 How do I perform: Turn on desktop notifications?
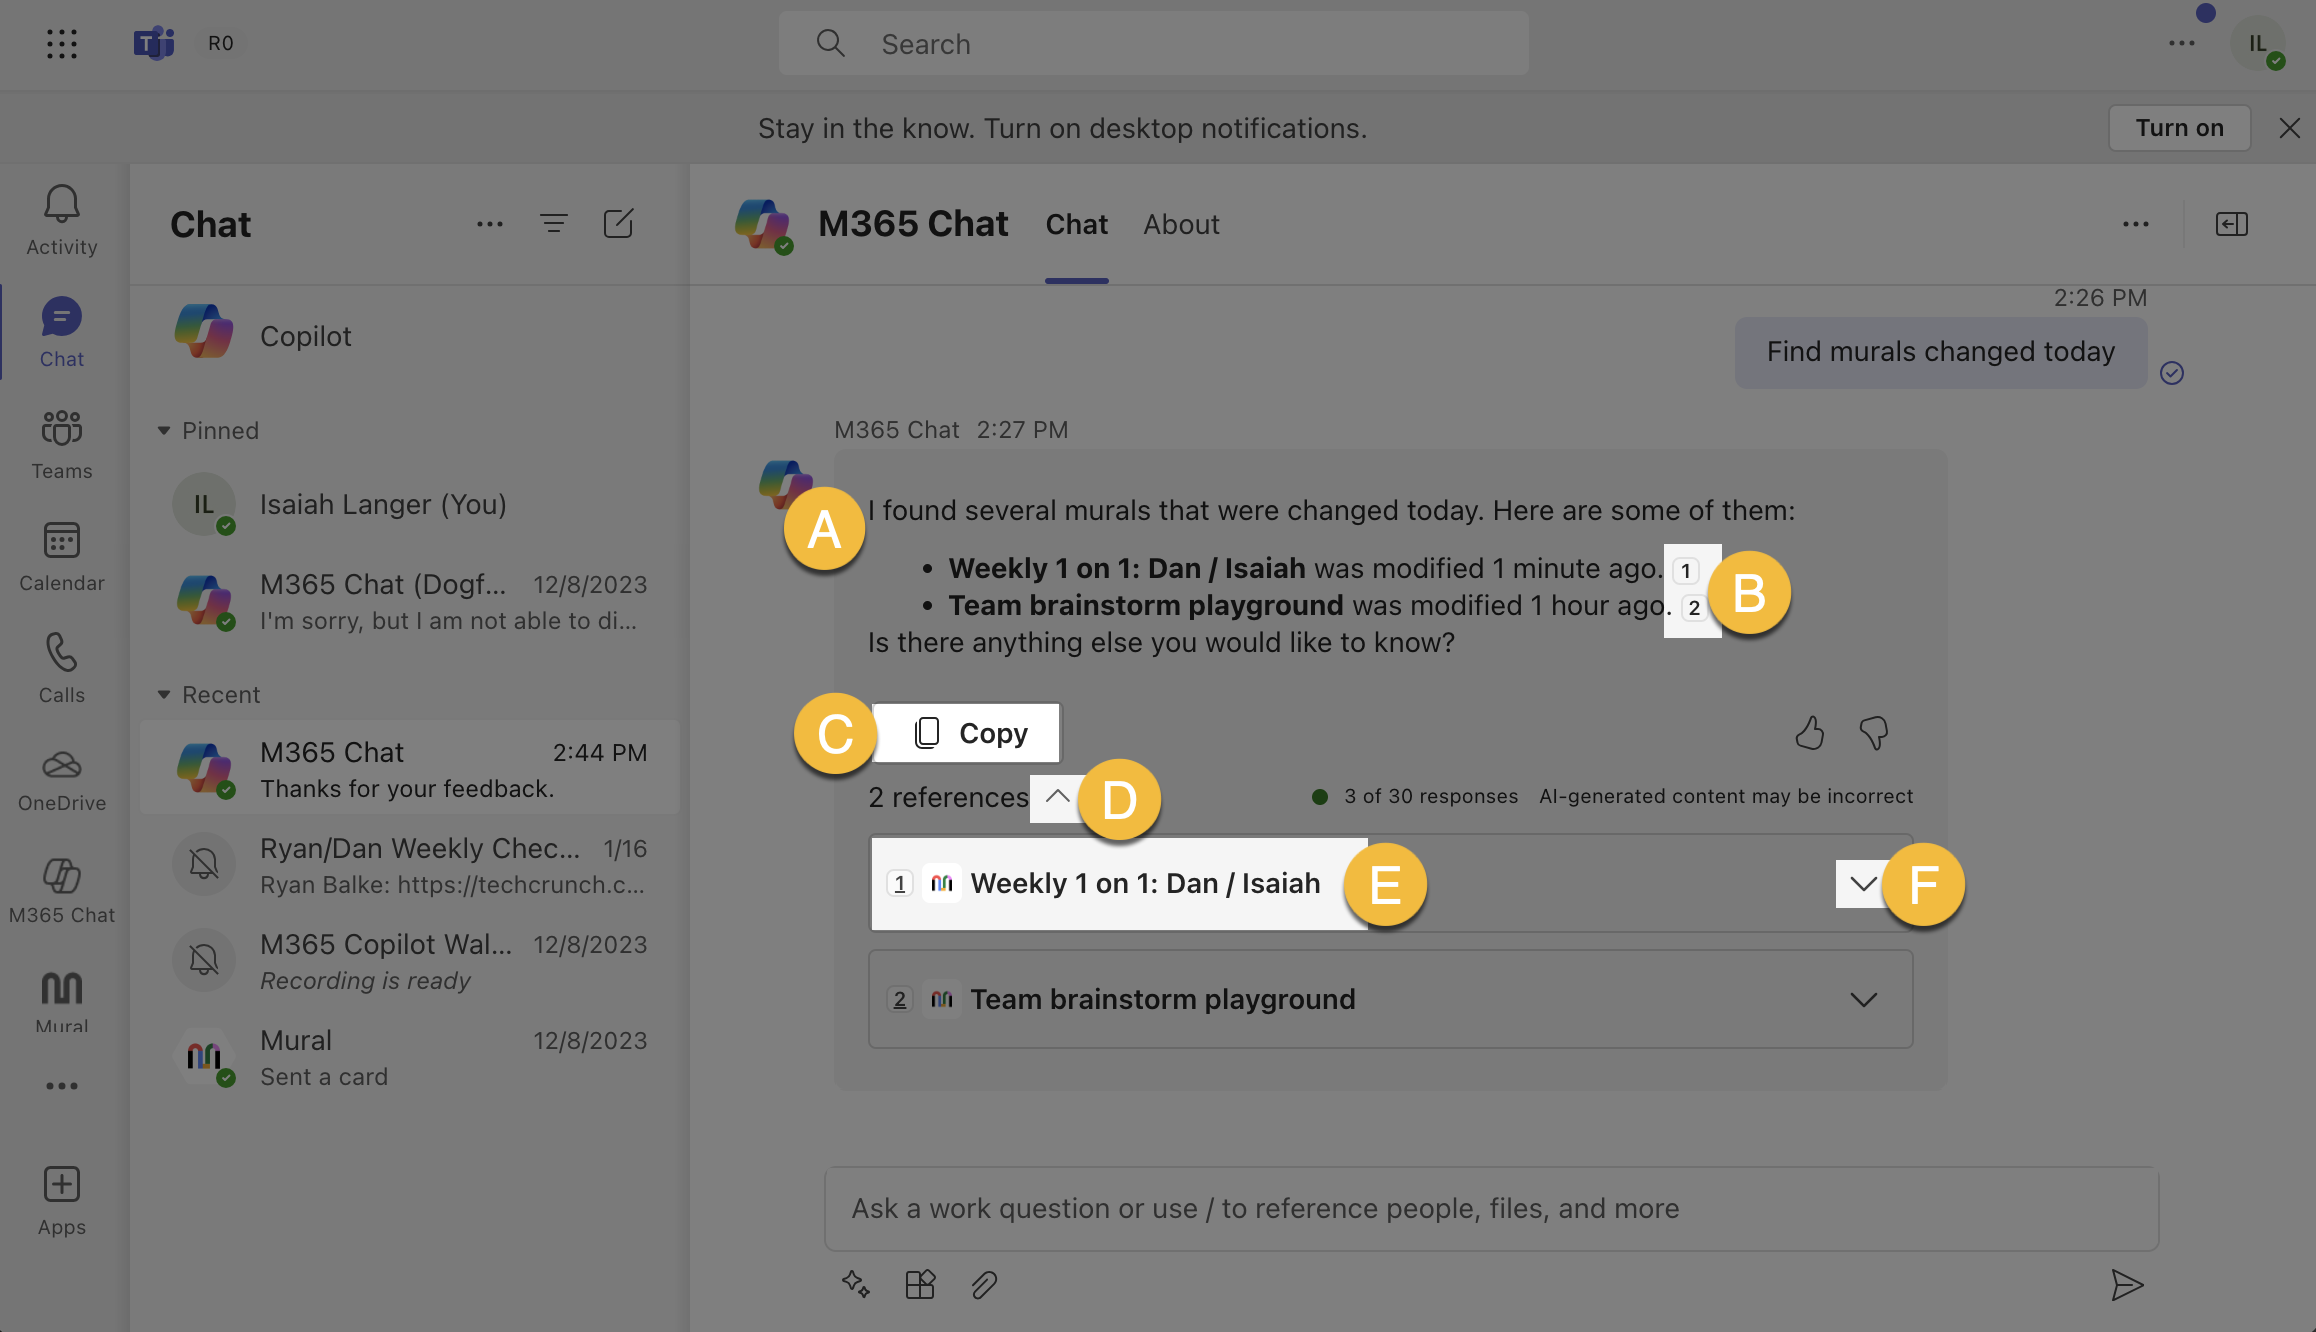(2179, 128)
